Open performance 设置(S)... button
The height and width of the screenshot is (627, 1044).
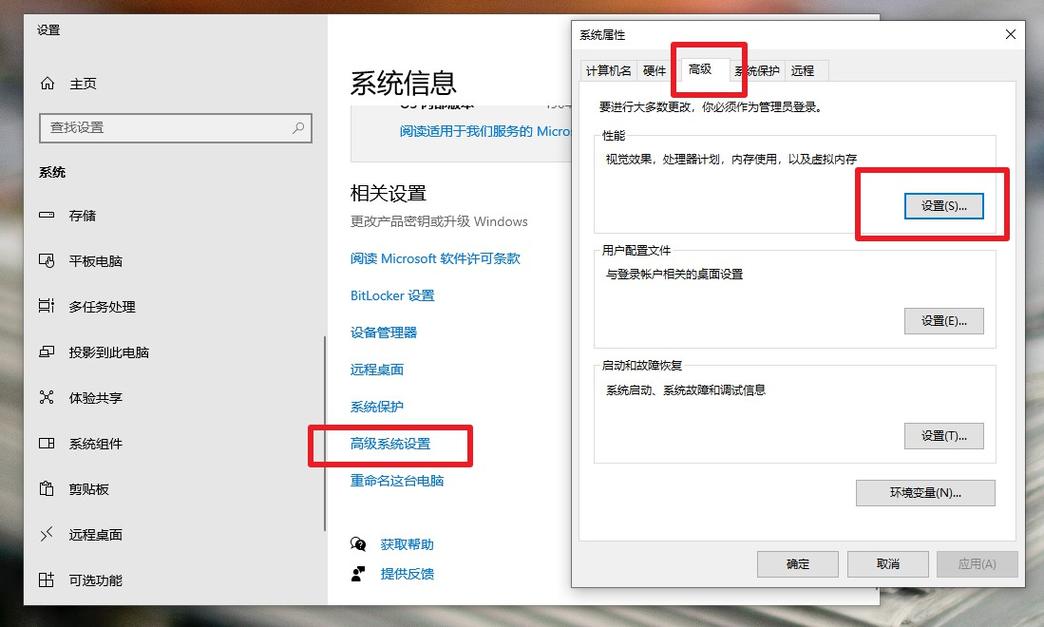943,206
